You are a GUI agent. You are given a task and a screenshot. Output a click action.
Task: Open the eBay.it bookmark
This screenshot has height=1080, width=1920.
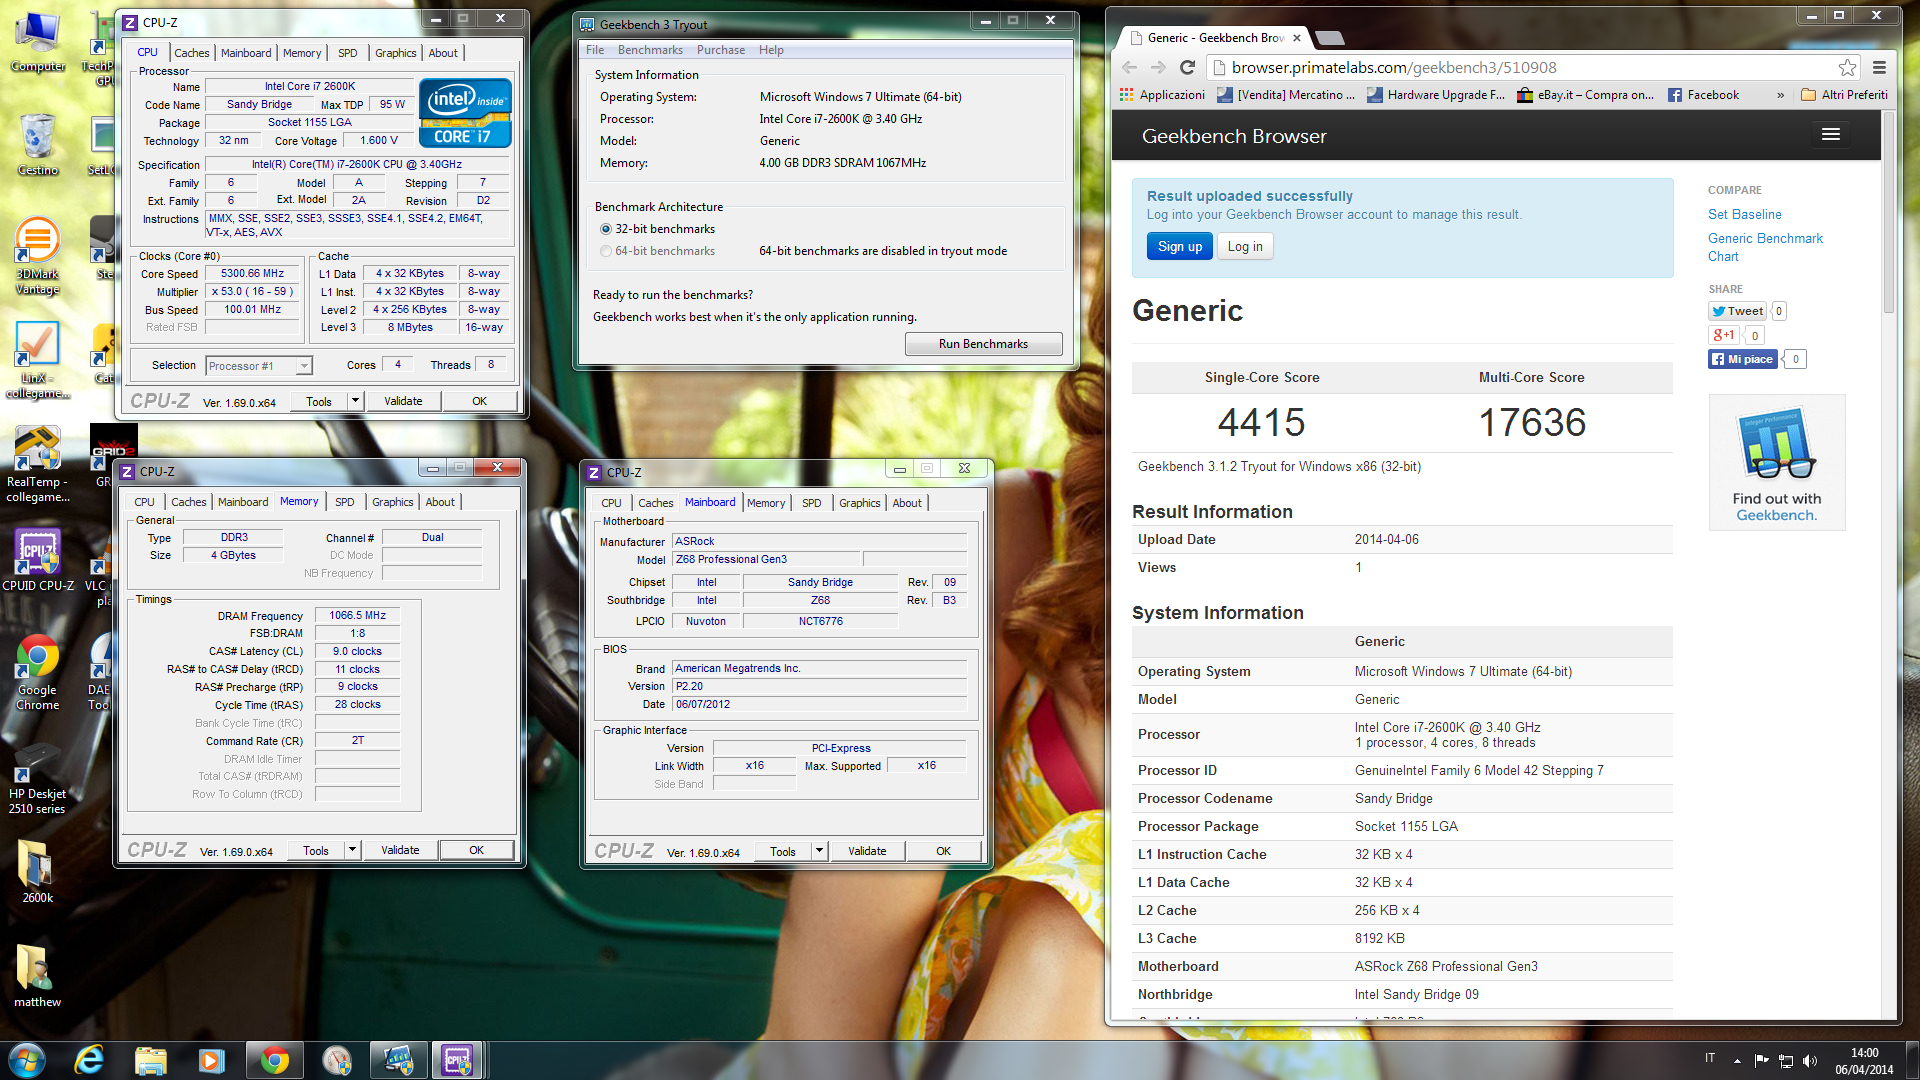pos(1585,95)
